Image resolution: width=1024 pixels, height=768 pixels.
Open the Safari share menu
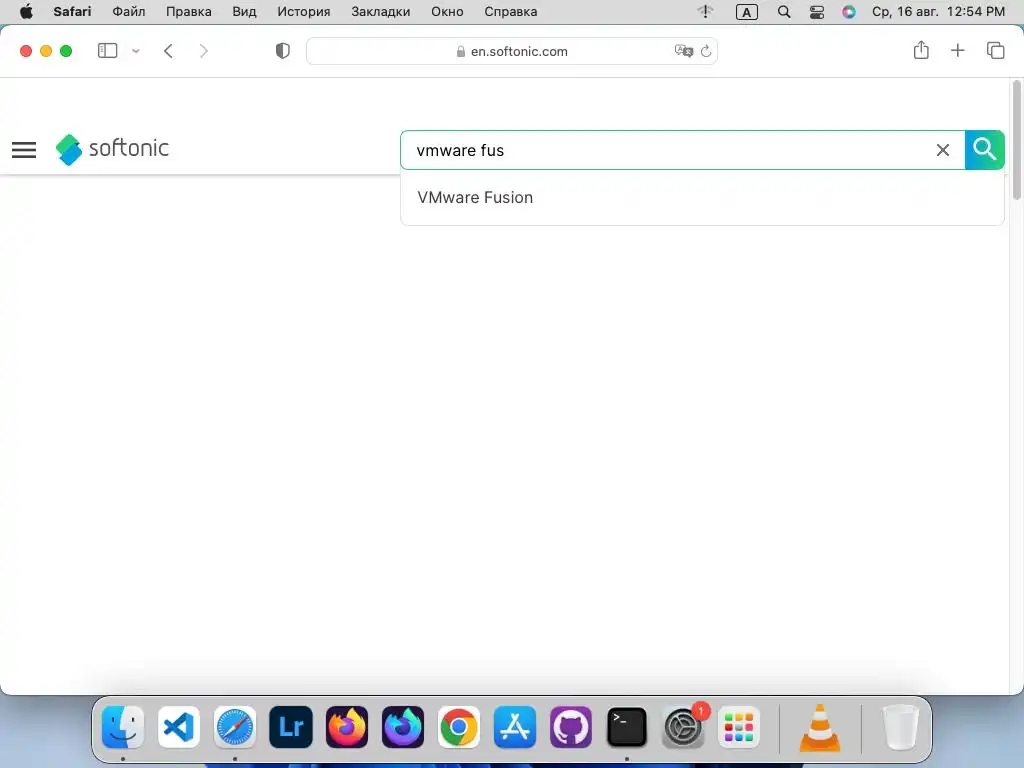921,50
